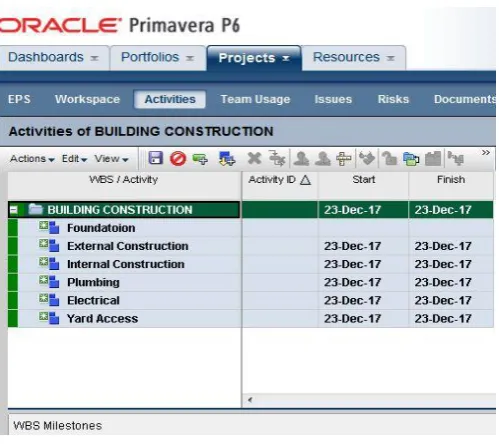Click the Save floppy disk icon
The width and height of the screenshot is (499, 444).
coord(156,158)
